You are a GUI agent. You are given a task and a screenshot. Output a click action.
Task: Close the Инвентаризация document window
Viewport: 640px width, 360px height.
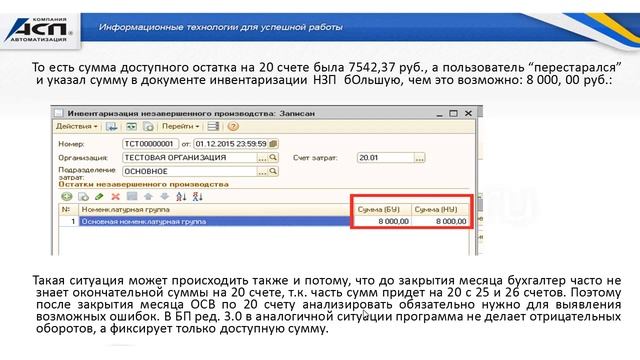coord(468,113)
